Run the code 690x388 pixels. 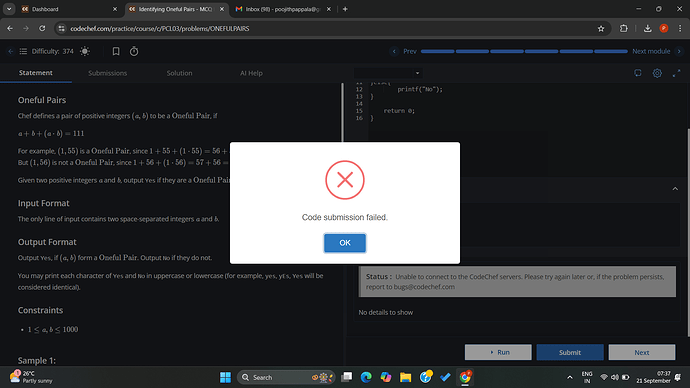498,352
